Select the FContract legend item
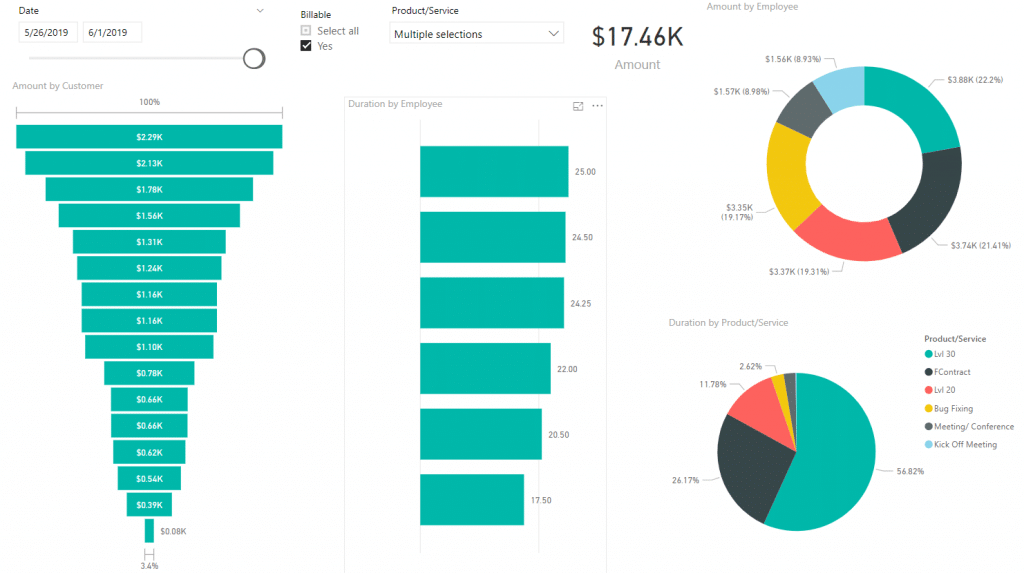Screen dimensions: 1024x573 (x=948, y=372)
